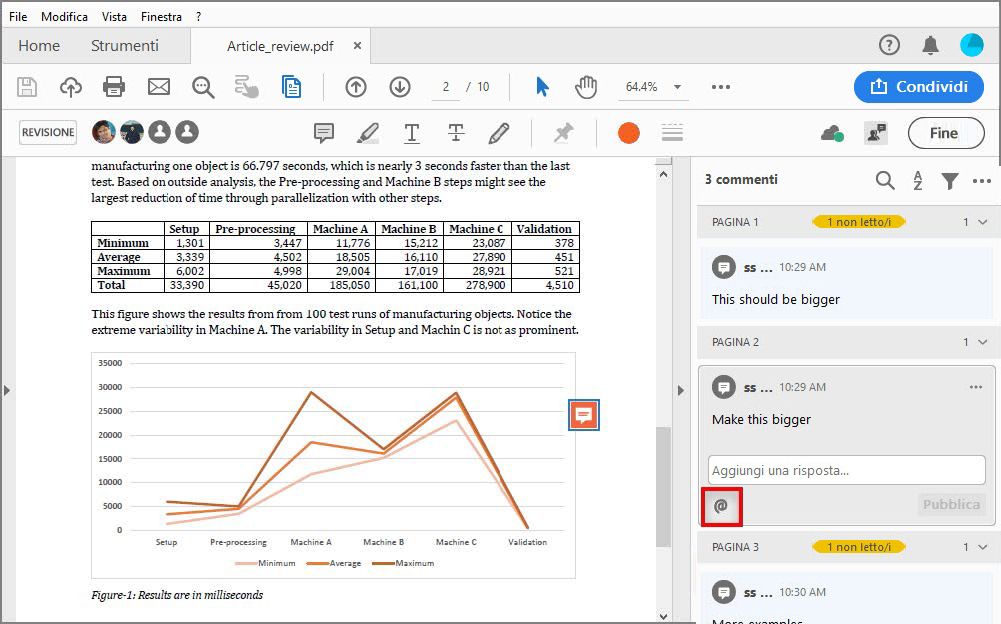
Task: Click the cloud sync status icon
Action: 832,133
